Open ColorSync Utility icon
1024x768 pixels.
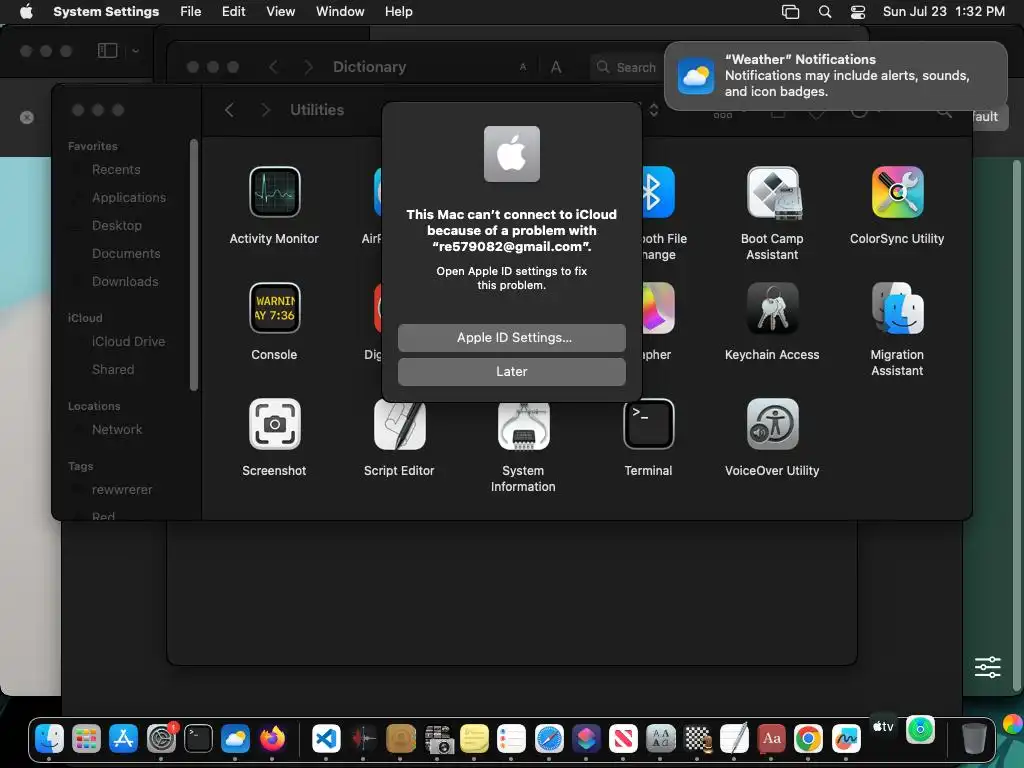pyautogui.click(x=897, y=192)
